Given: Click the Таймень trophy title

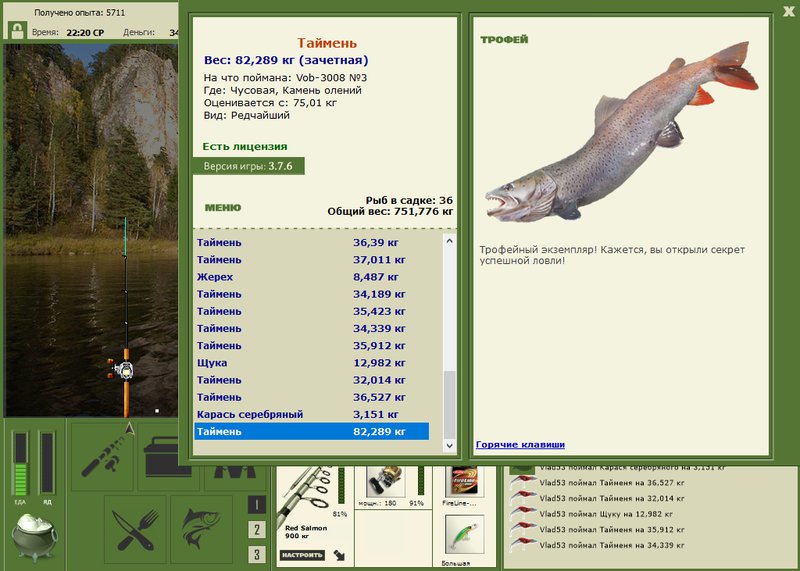Looking at the screenshot, I should [327, 43].
